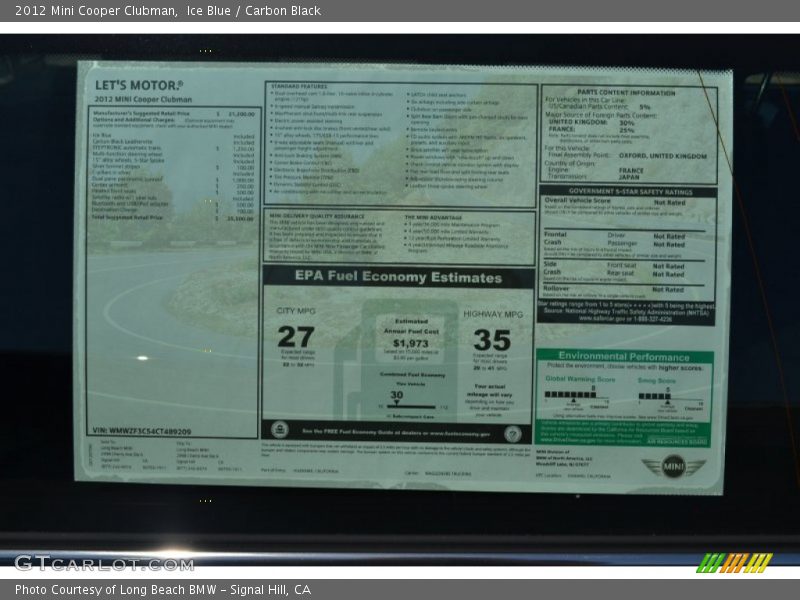Click the highway MPG value 35

(492, 340)
